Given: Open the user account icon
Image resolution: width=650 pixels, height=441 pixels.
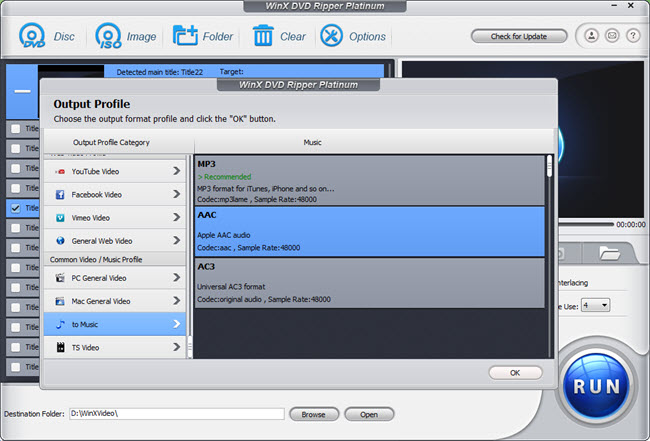Looking at the screenshot, I should tap(591, 36).
